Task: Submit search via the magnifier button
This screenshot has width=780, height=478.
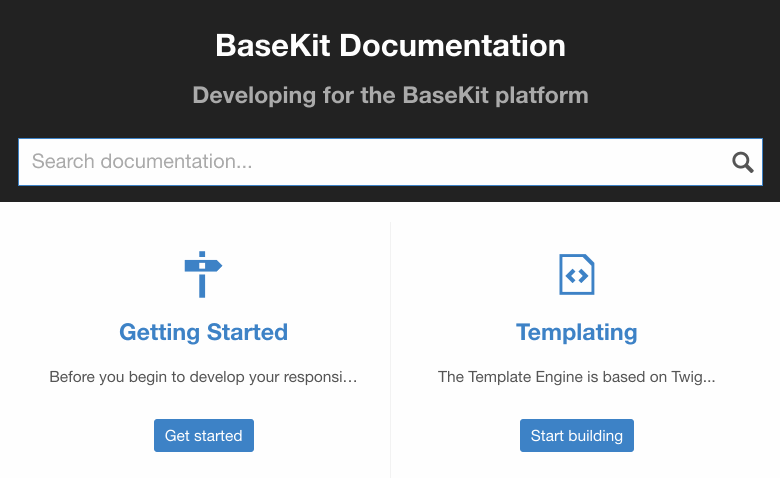Action: click(x=742, y=162)
